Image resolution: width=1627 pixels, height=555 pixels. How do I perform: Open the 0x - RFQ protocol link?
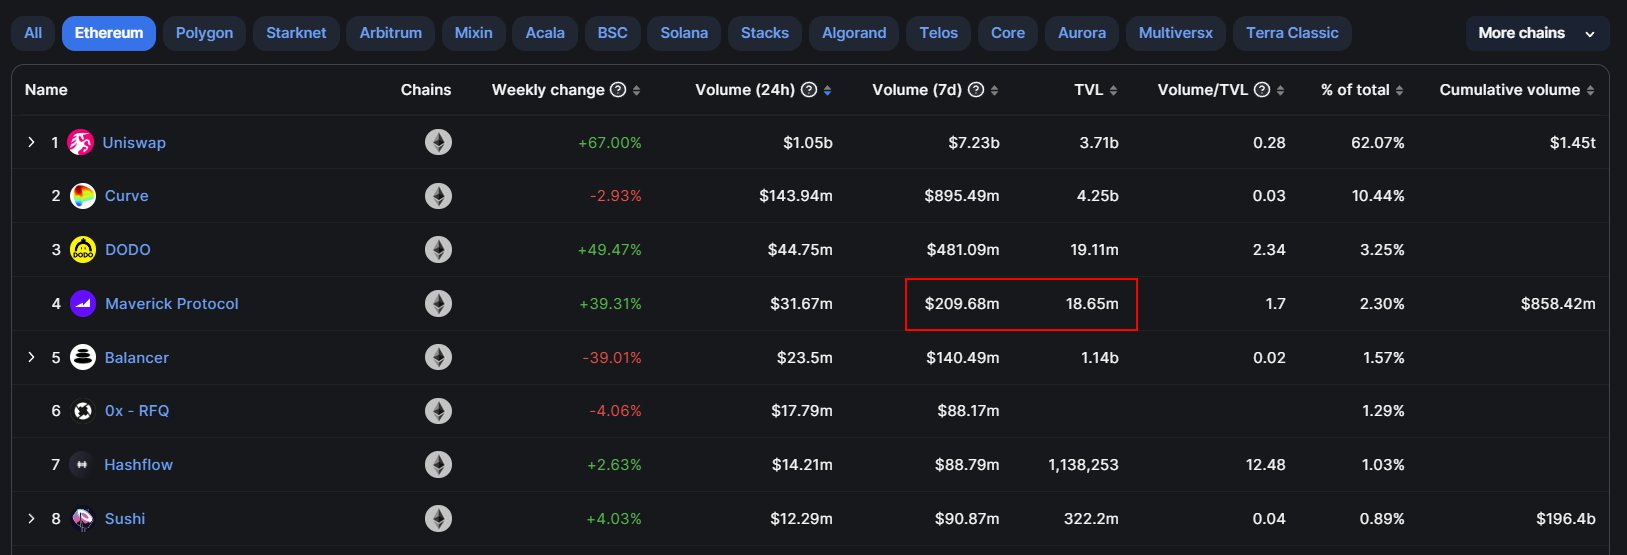137,411
